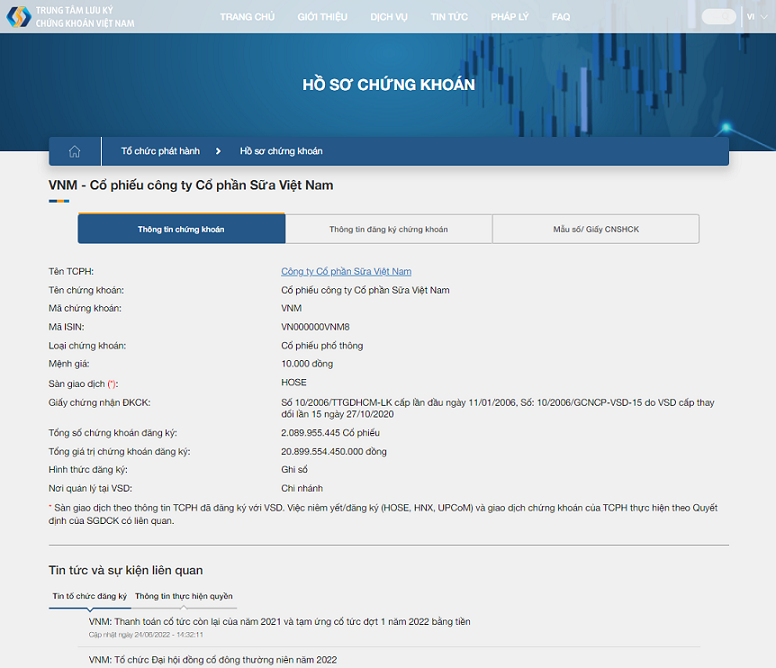
Task: Open Công ty Cổ phần Sữa Việt Nam link
Action: pyautogui.click(x=346, y=271)
